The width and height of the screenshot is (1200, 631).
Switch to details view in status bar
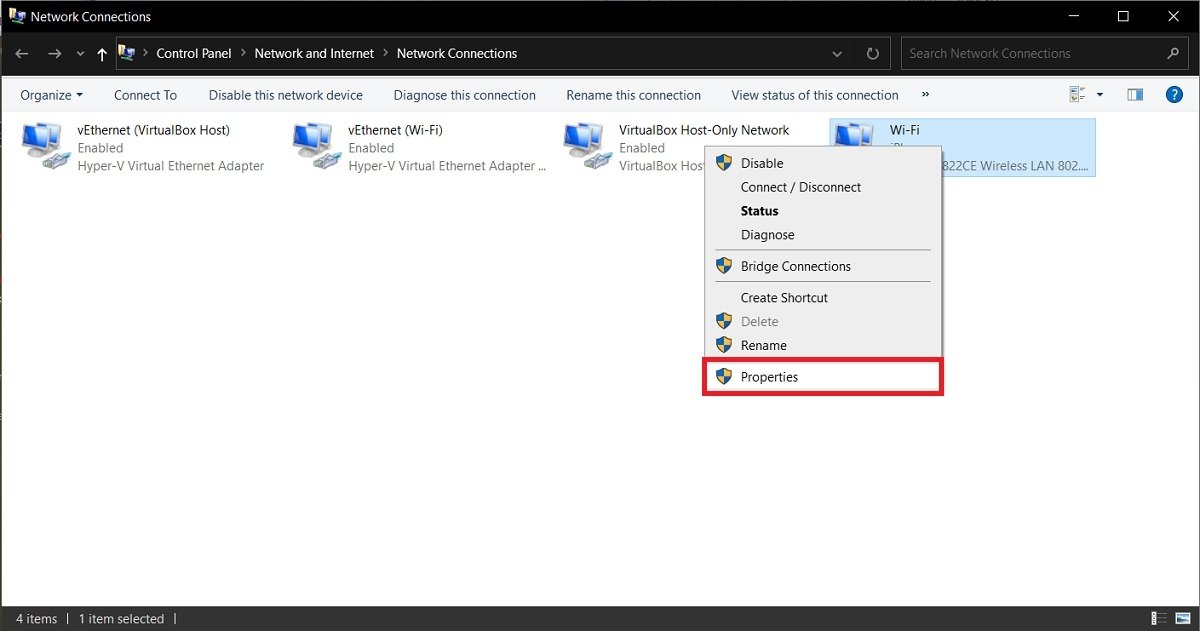1159,619
